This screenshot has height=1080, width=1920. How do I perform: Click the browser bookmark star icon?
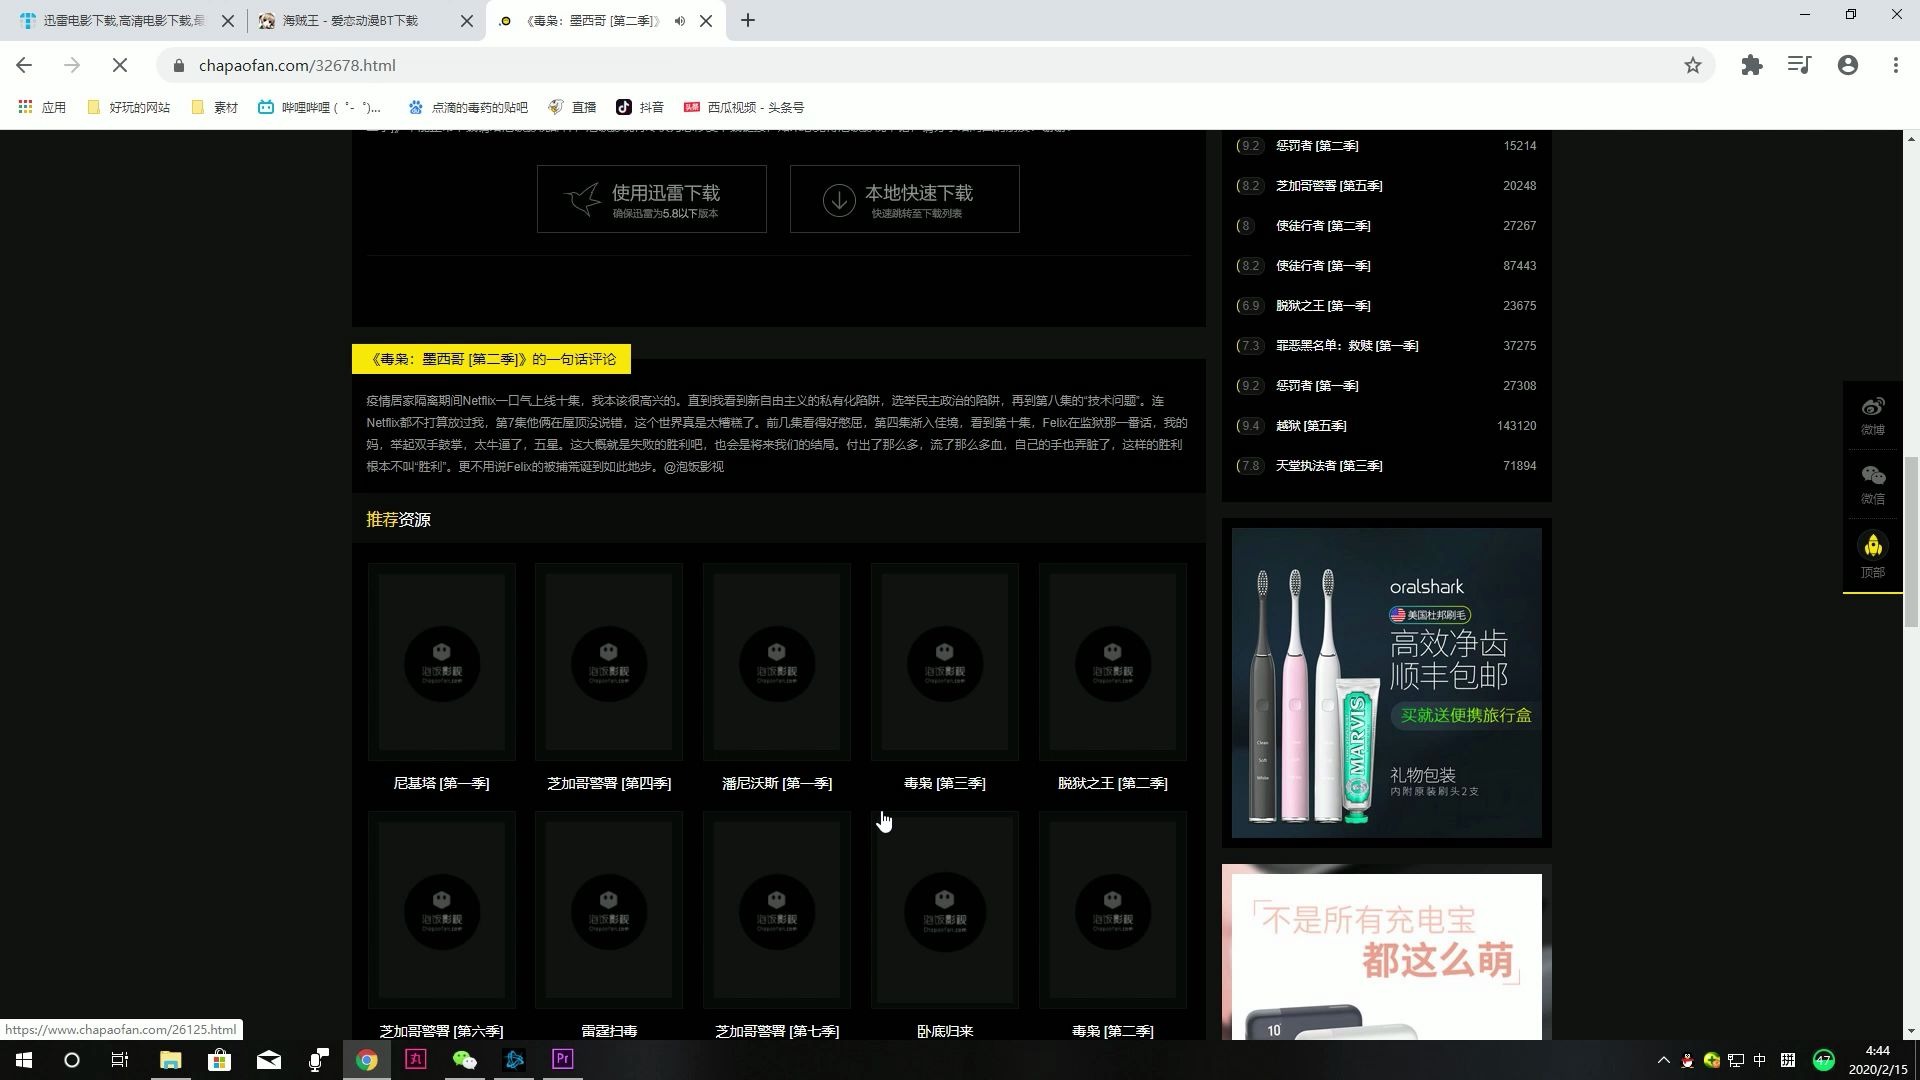tap(1693, 65)
